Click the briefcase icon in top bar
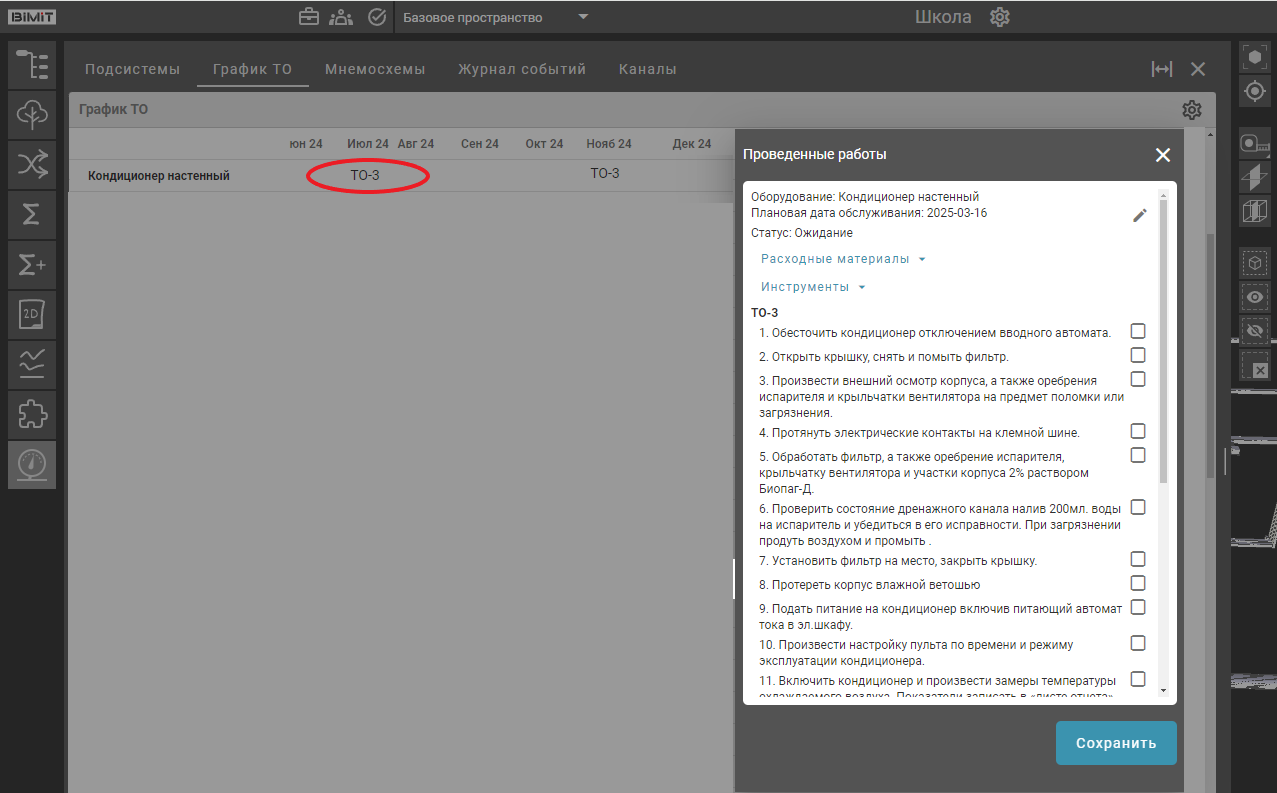Viewport: 1277px width, 793px height. (x=309, y=17)
